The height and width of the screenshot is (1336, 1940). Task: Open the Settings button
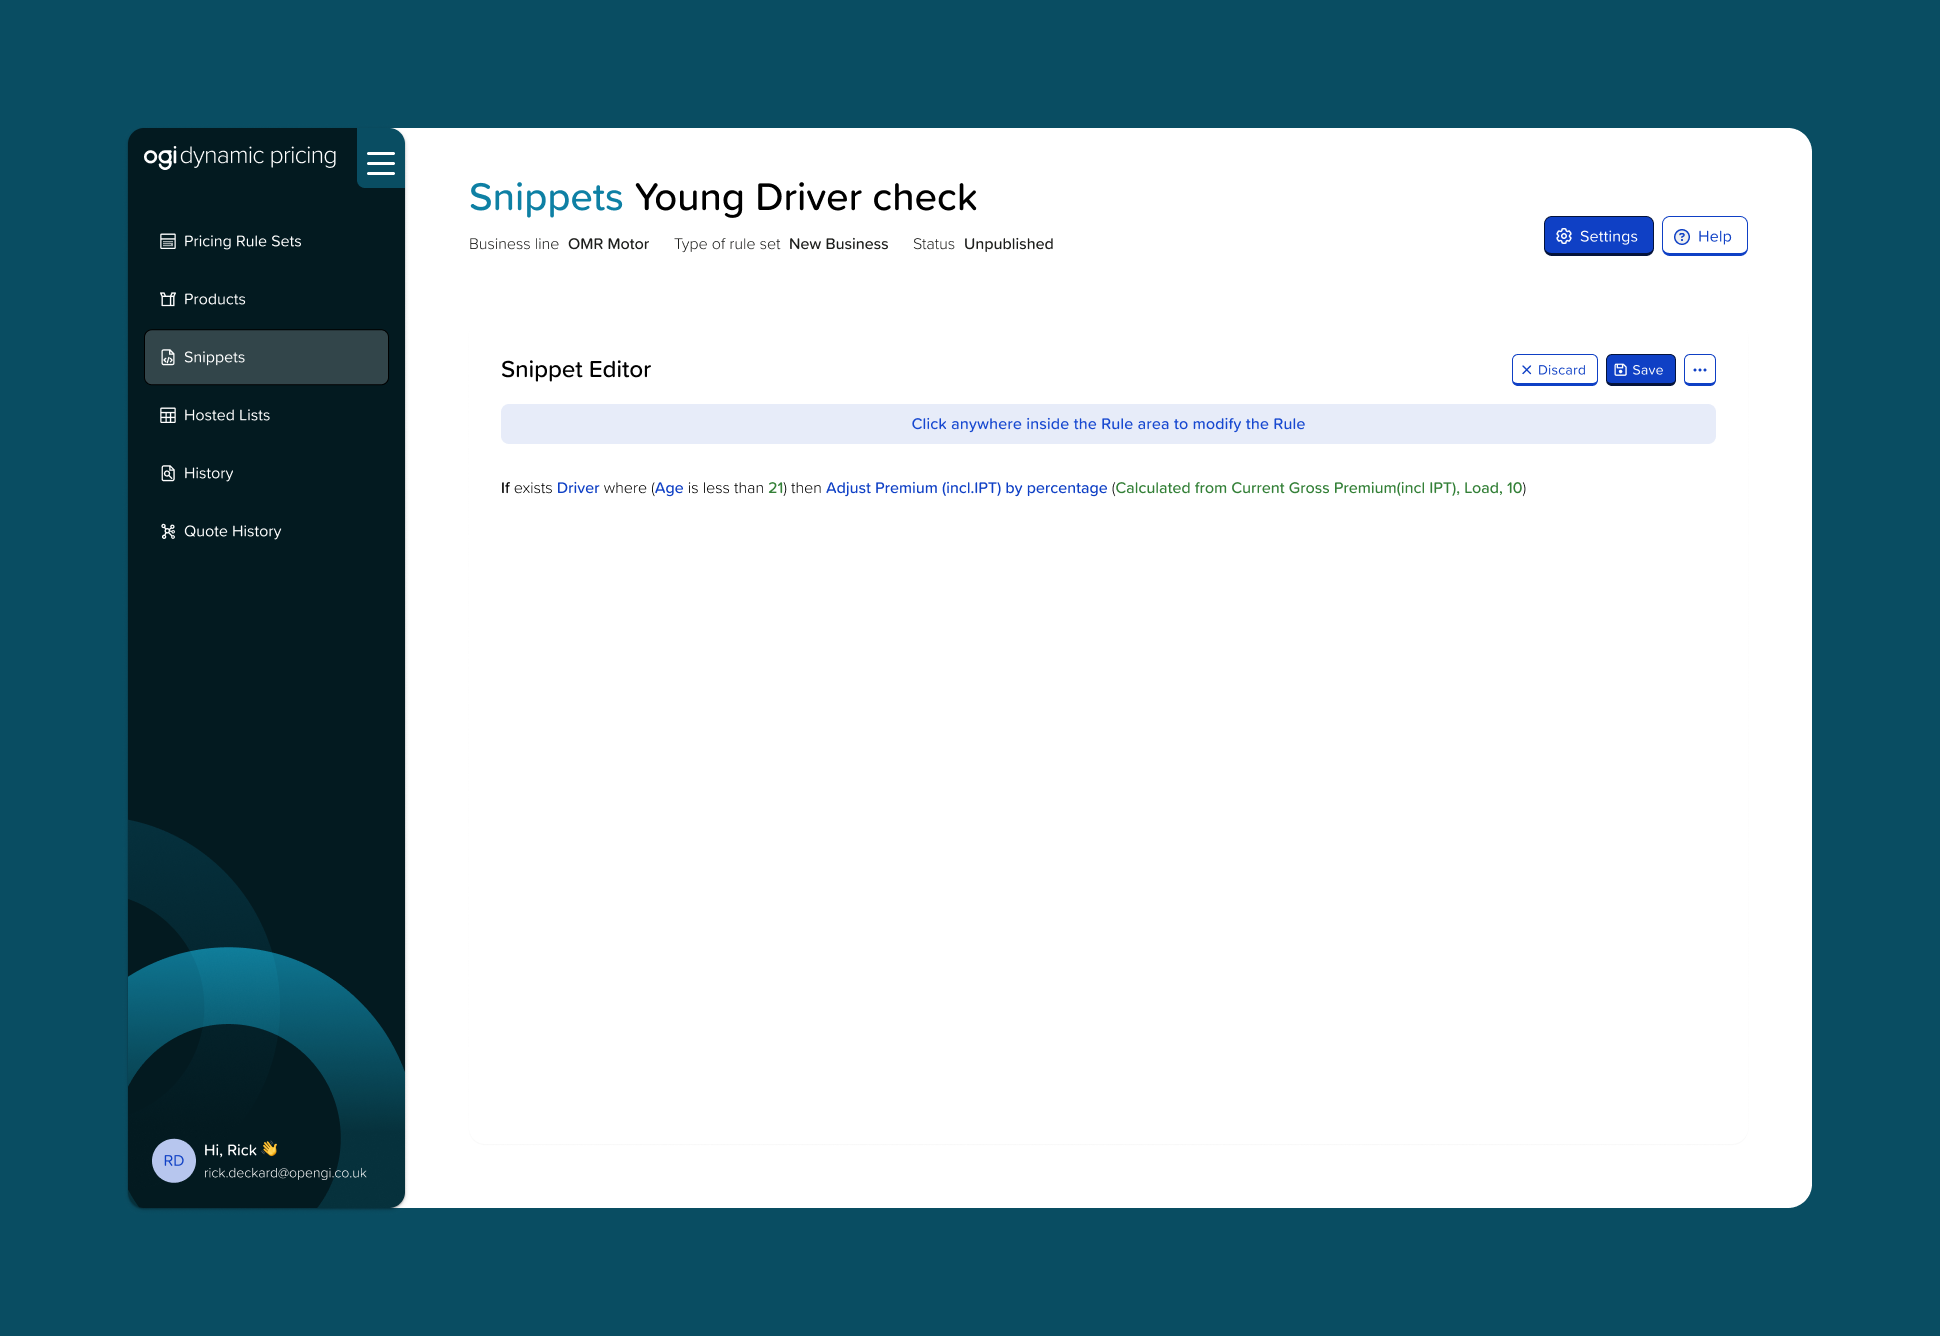click(x=1597, y=236)
